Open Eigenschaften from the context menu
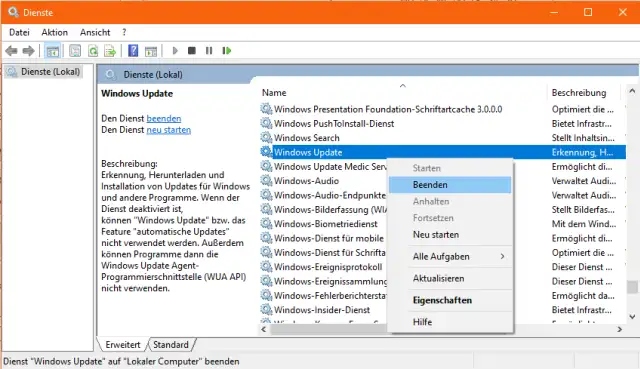Screen dimensions: 640x369 450,300
